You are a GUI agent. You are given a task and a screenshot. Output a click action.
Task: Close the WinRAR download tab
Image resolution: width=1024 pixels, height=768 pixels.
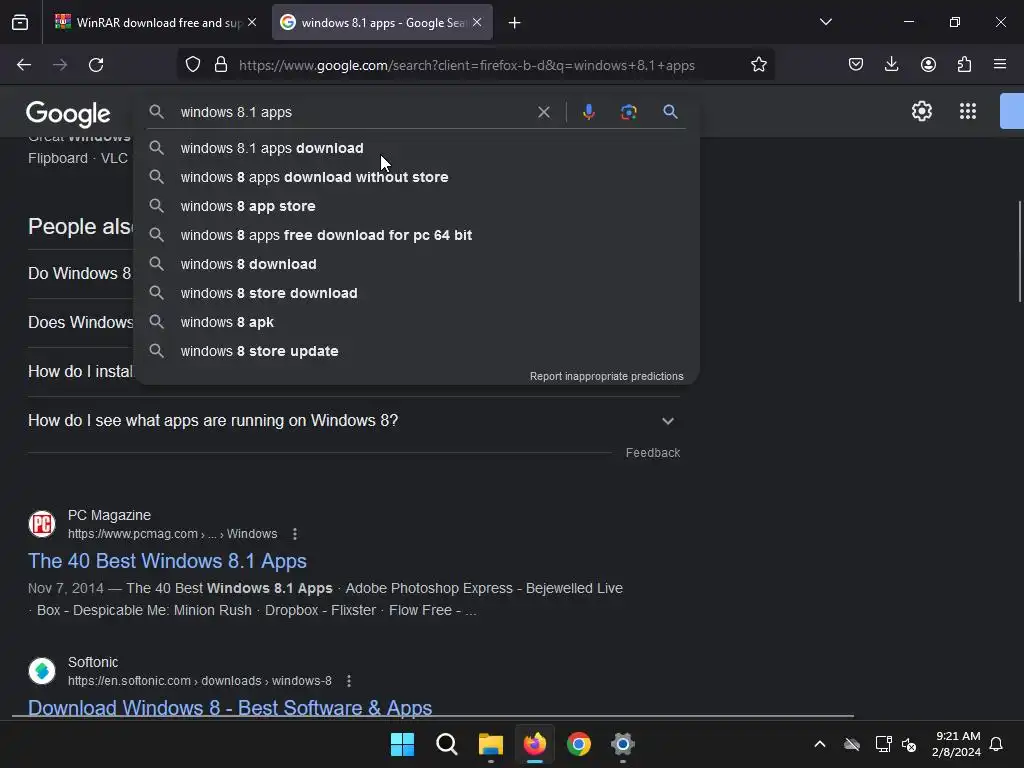point(252,22)
